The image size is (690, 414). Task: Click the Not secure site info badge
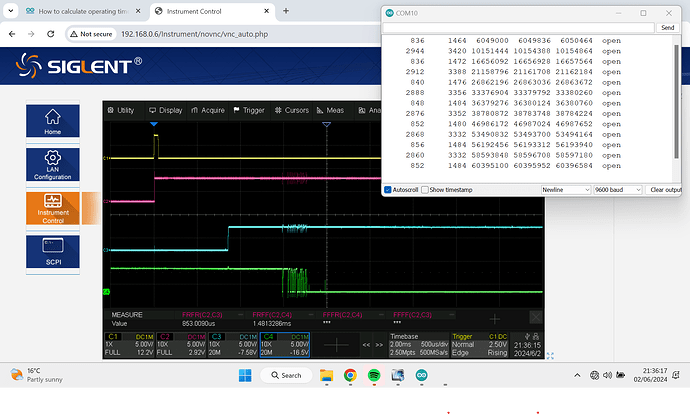click(x=91, y=34)
